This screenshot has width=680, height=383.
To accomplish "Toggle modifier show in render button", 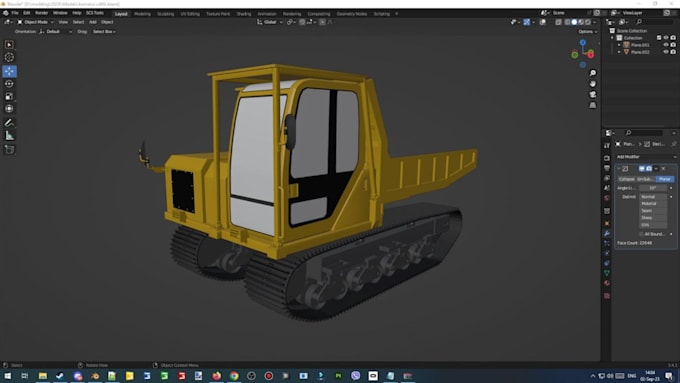I will click(649, 168).
